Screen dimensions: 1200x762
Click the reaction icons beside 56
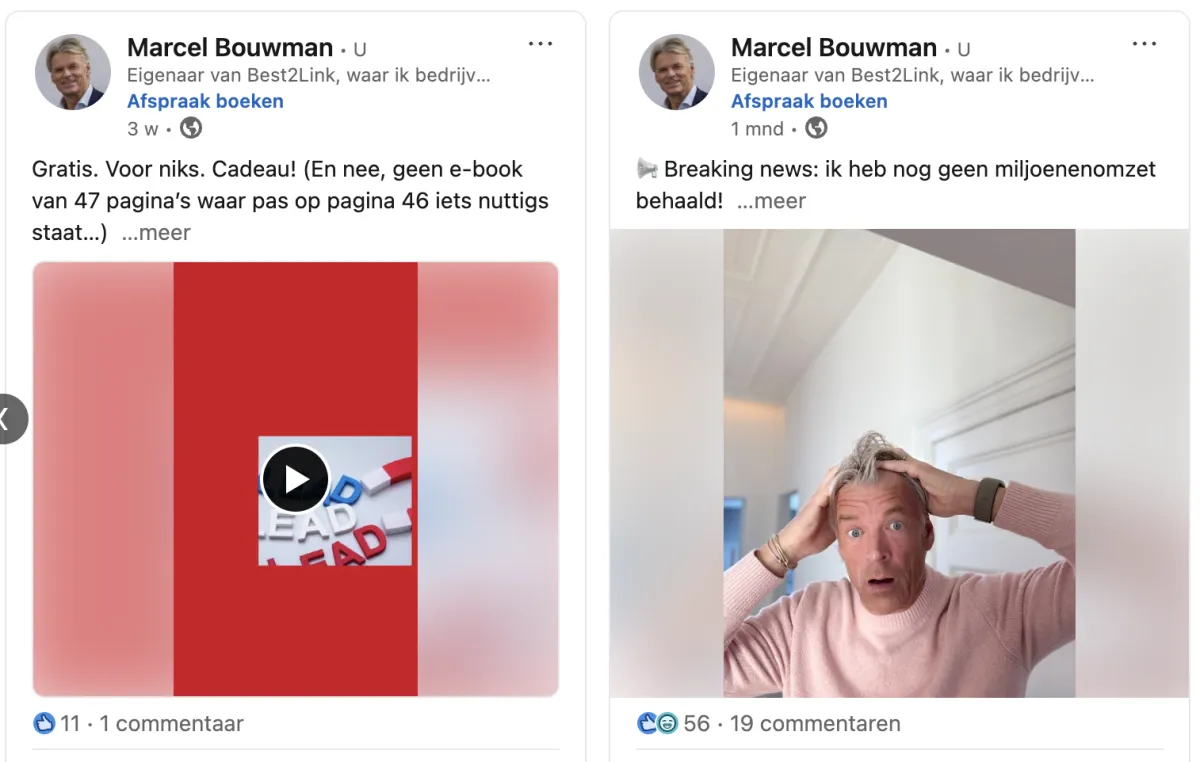658,723
